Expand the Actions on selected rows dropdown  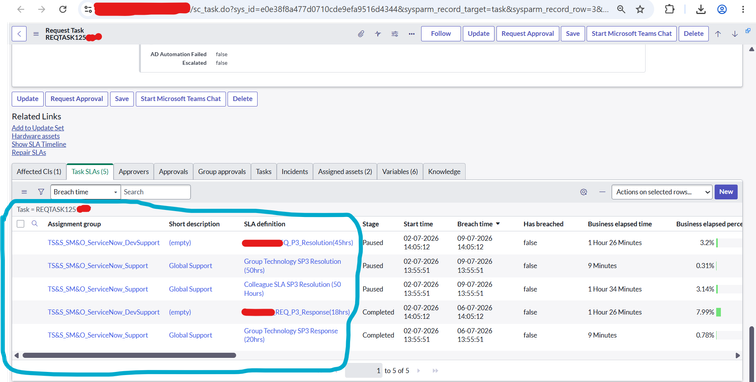click(x=662, y=192)
